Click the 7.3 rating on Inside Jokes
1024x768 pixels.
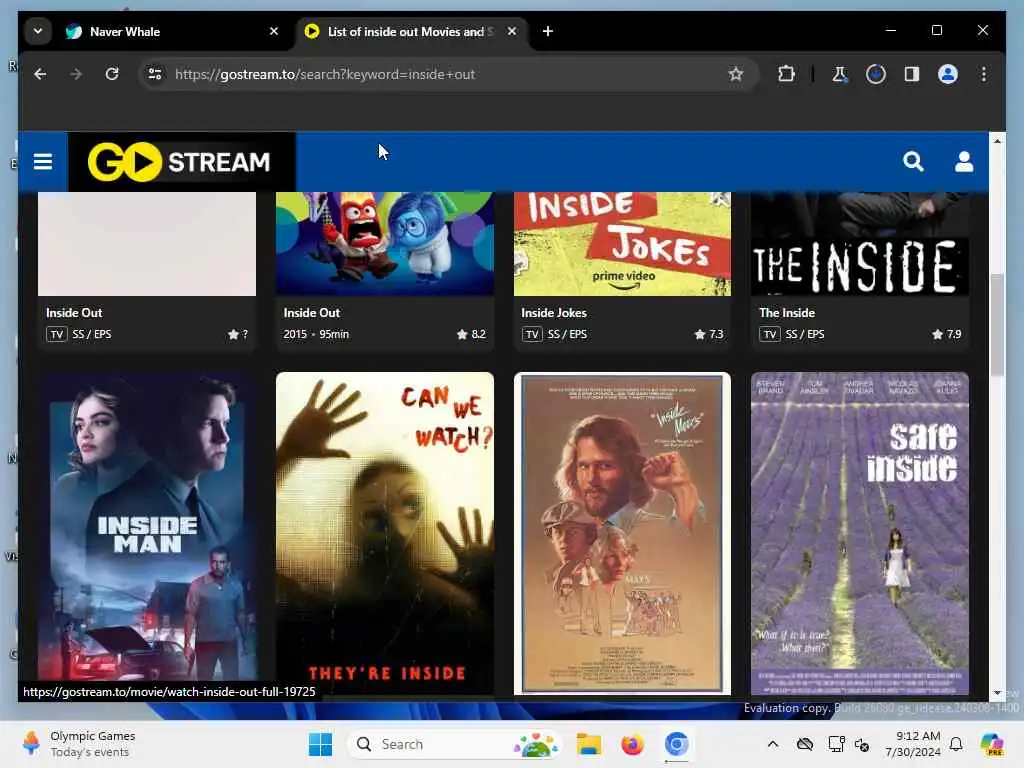709,334
